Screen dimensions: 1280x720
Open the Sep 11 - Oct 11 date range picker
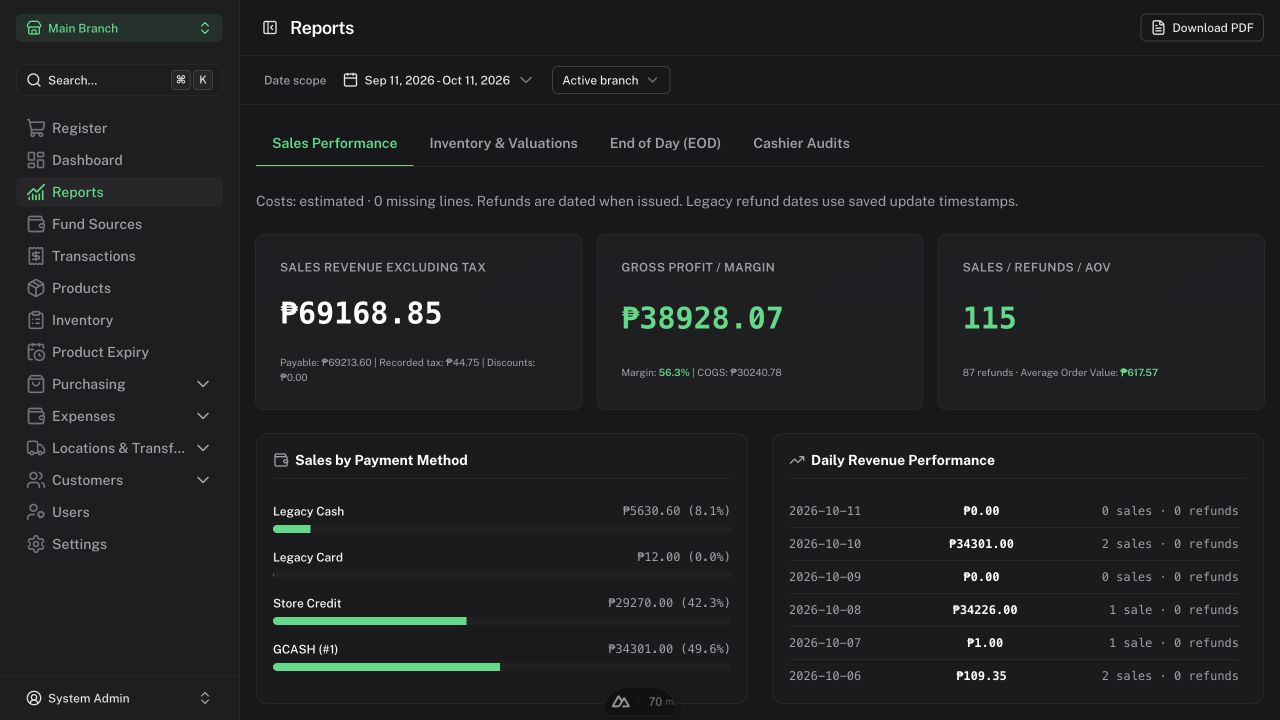pos(438,80)
